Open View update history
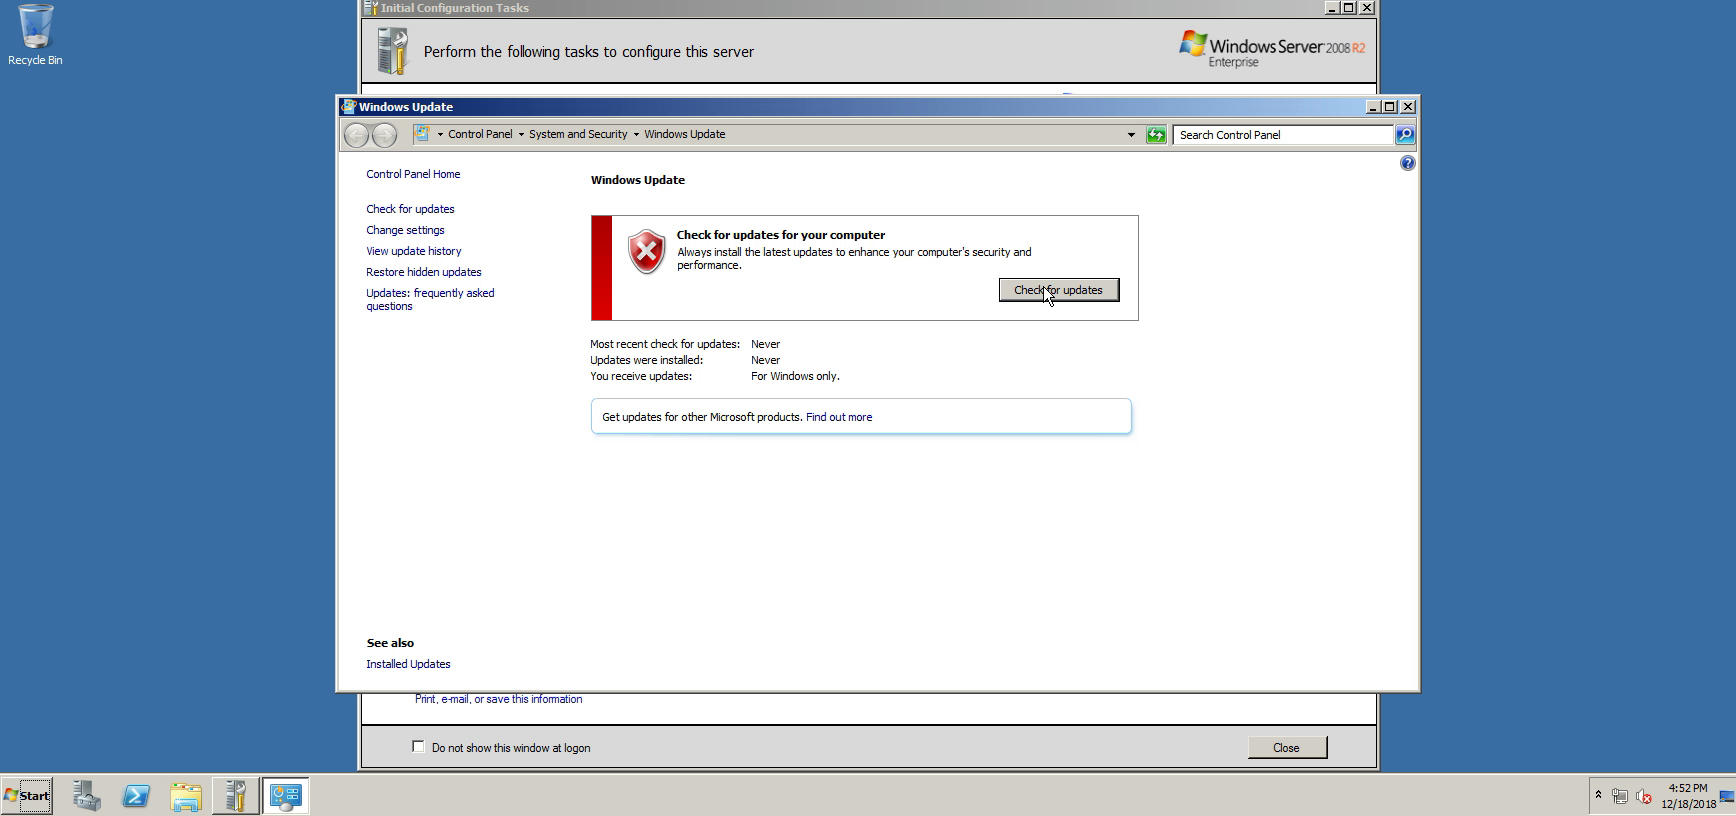Screen dimensions: 1736x816 pos(413,251)
